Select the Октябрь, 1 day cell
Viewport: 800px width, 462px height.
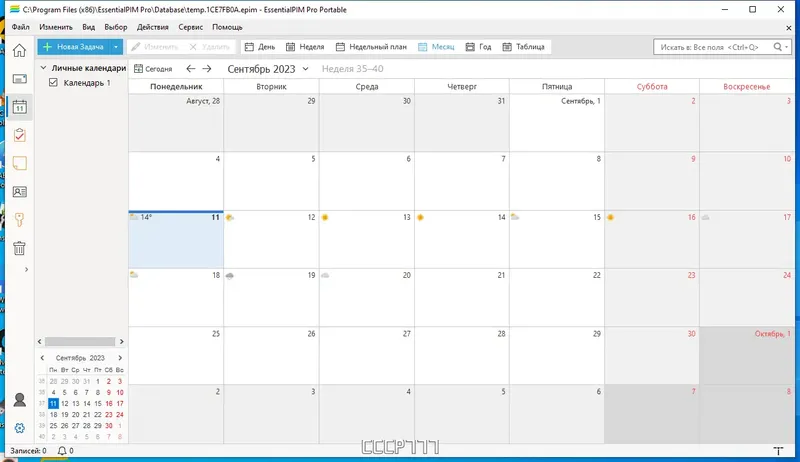[746, 355]
